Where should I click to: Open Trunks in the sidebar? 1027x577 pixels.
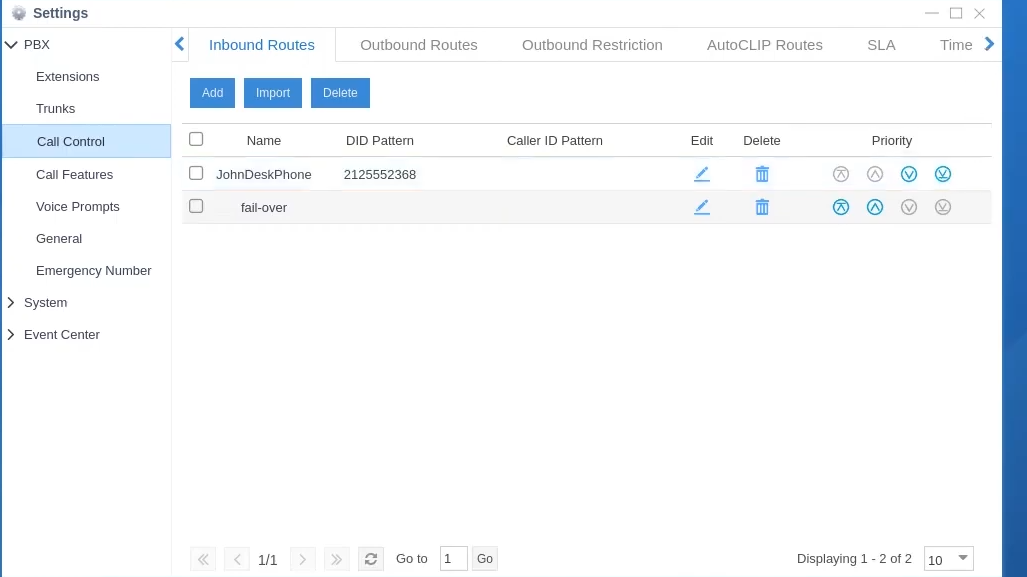coord(56,109)
